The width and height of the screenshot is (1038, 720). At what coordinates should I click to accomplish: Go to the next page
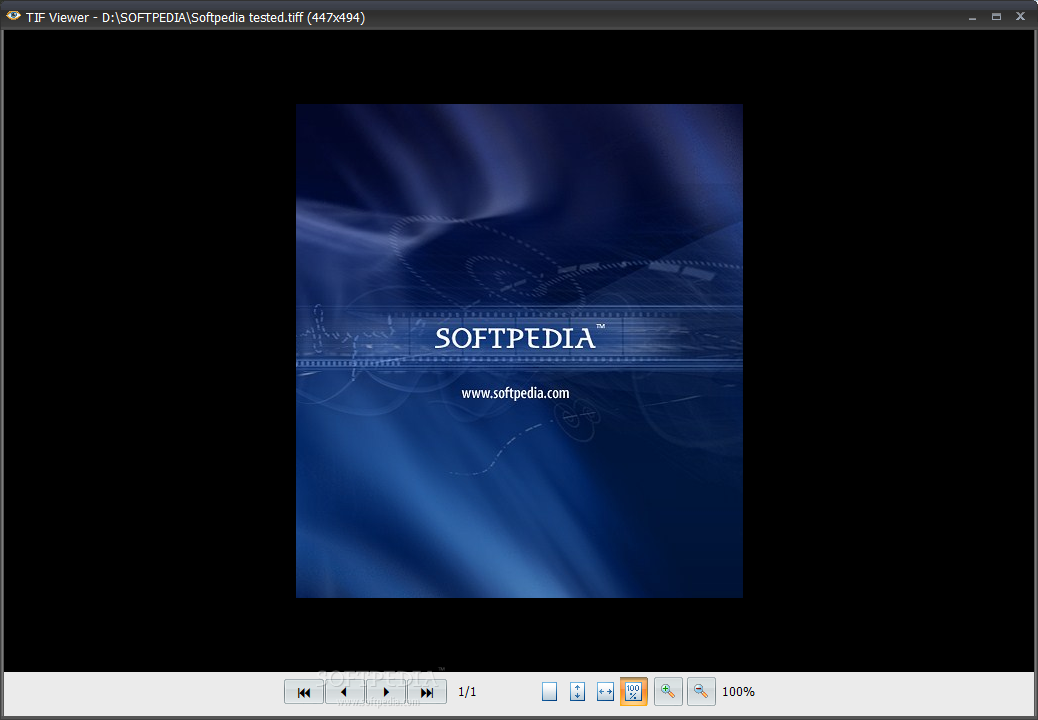pyautogui.click(x=386, y=692)
